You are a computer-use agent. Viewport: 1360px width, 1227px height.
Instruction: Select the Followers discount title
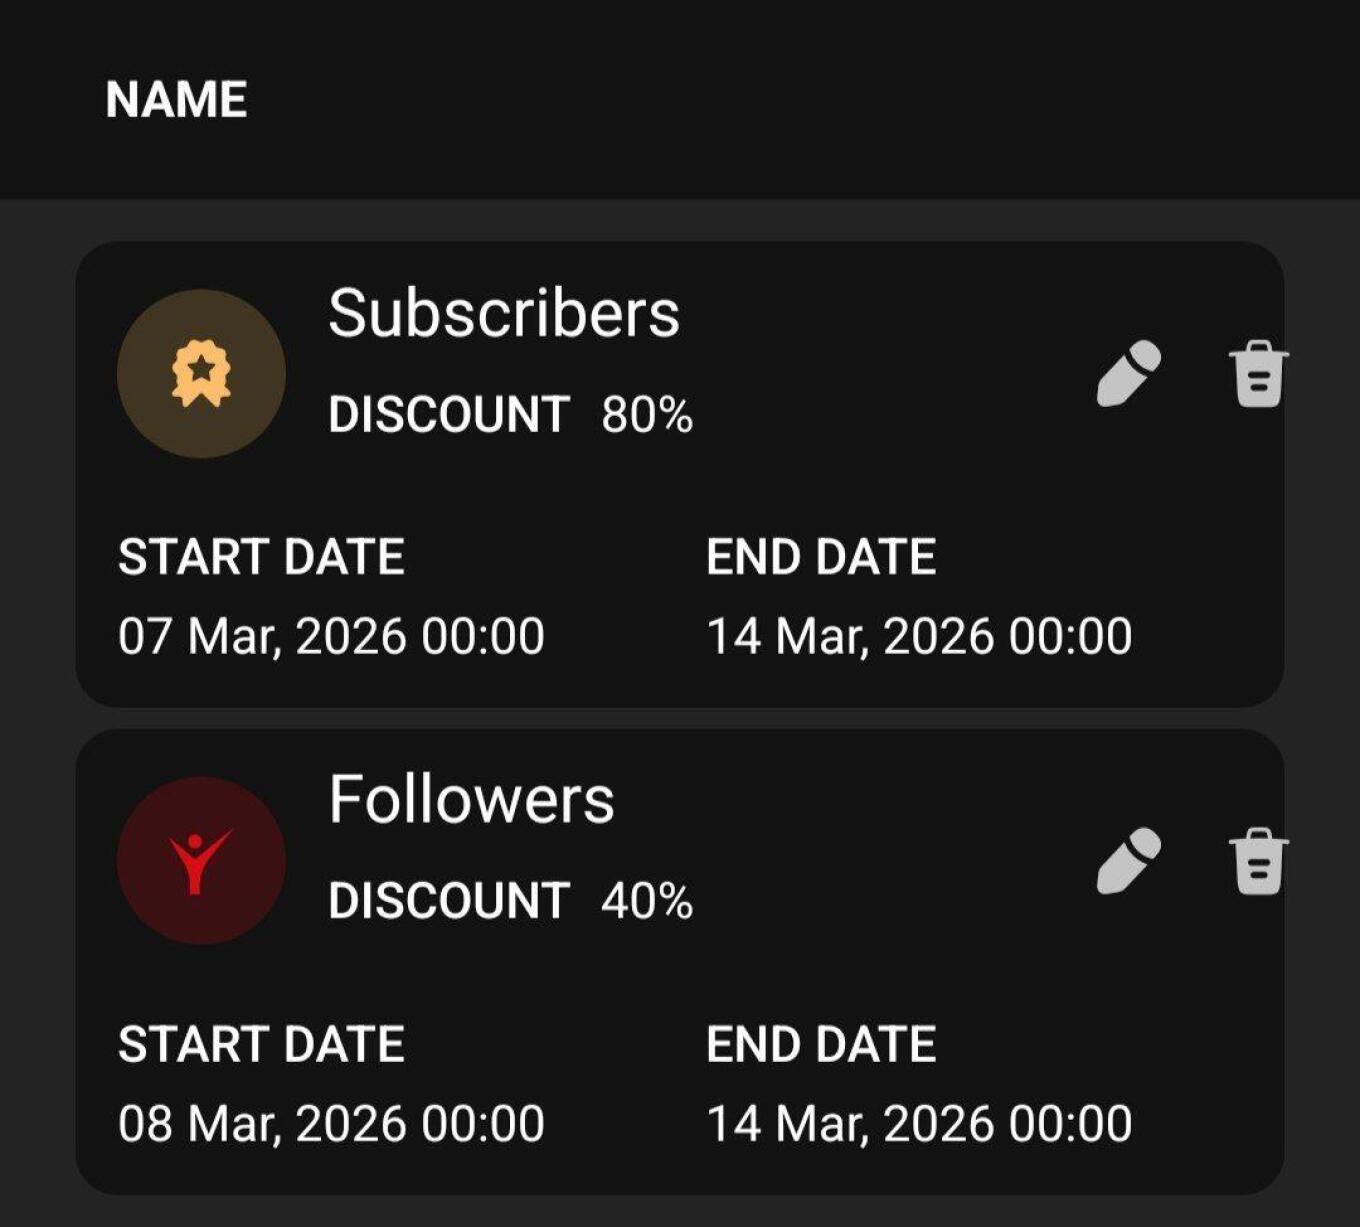tap(471, 800)
